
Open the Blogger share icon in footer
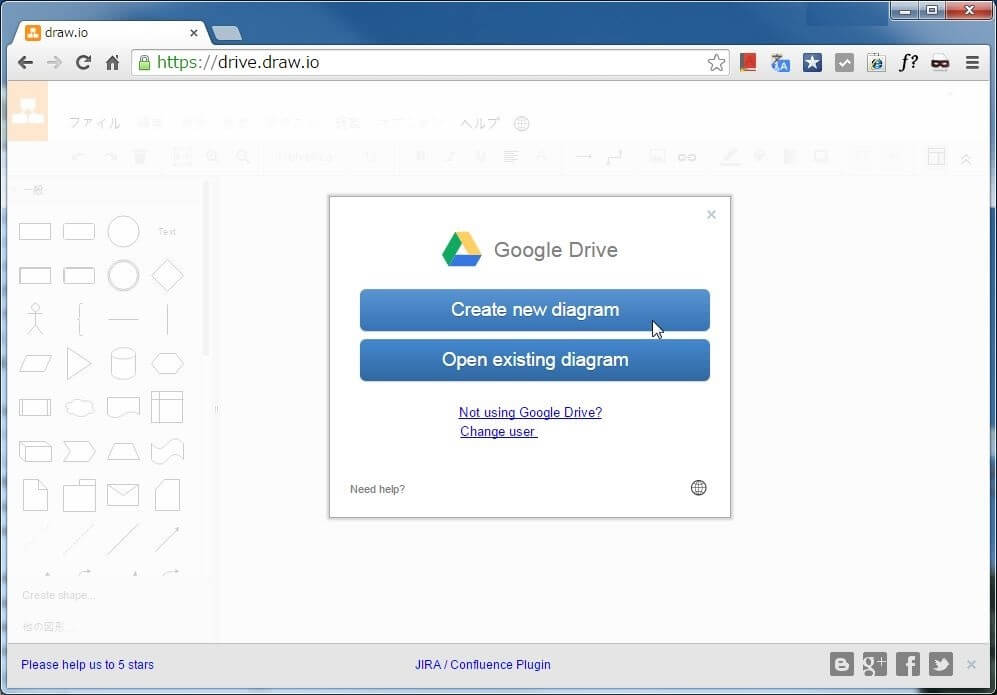842,664
